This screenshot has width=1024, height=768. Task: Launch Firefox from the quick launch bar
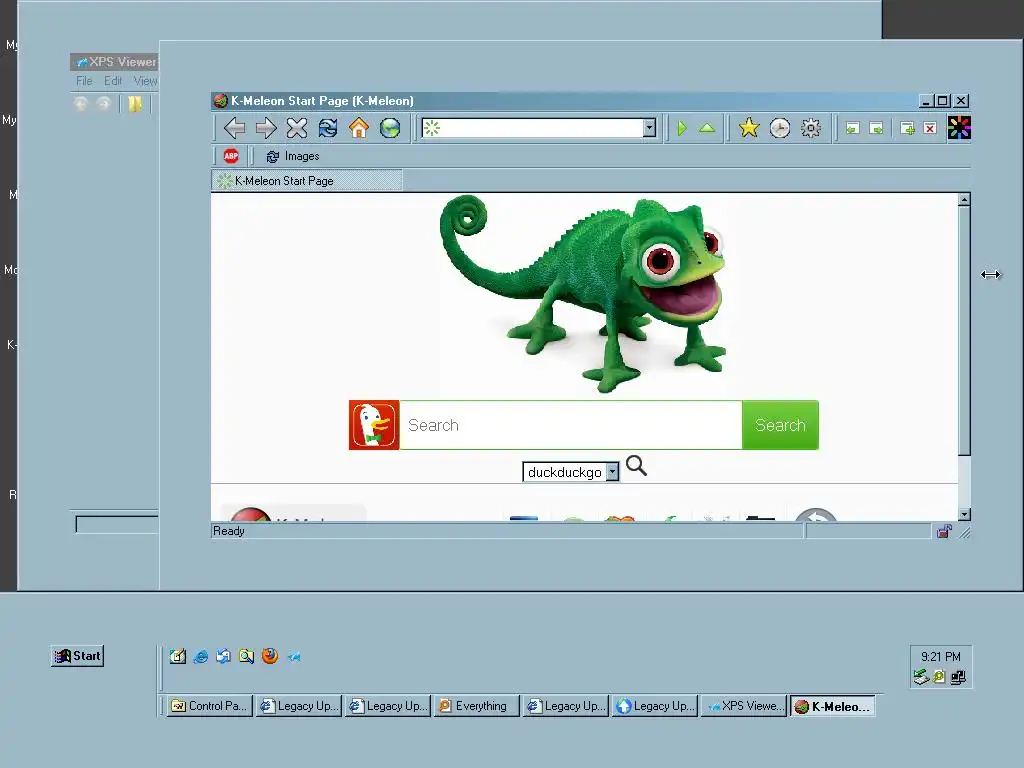270,656
